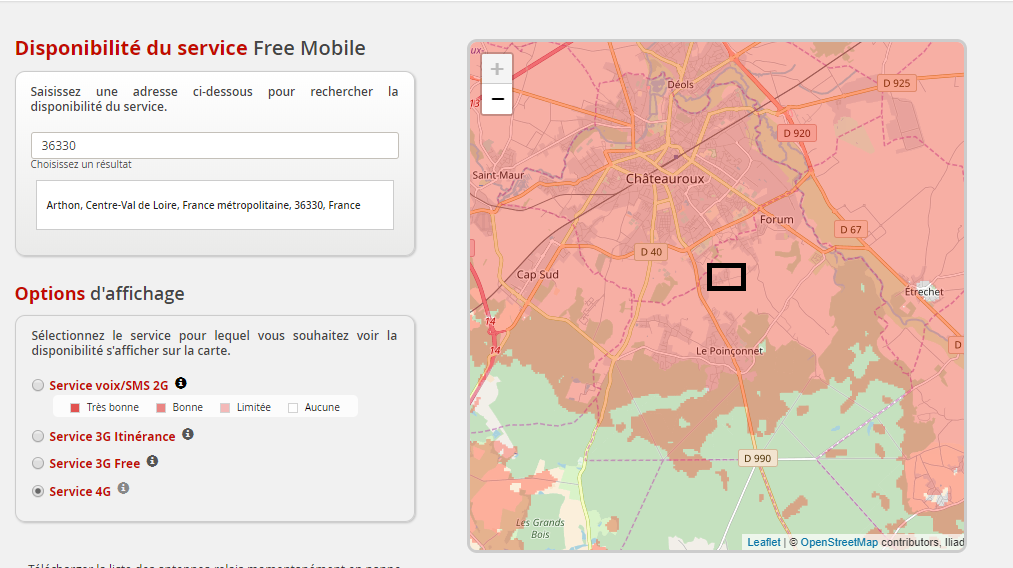The height and width of the screenshot is (568, 1013).
Task: Choose the Service 3G Free radio option
Action: coord(38,463)
